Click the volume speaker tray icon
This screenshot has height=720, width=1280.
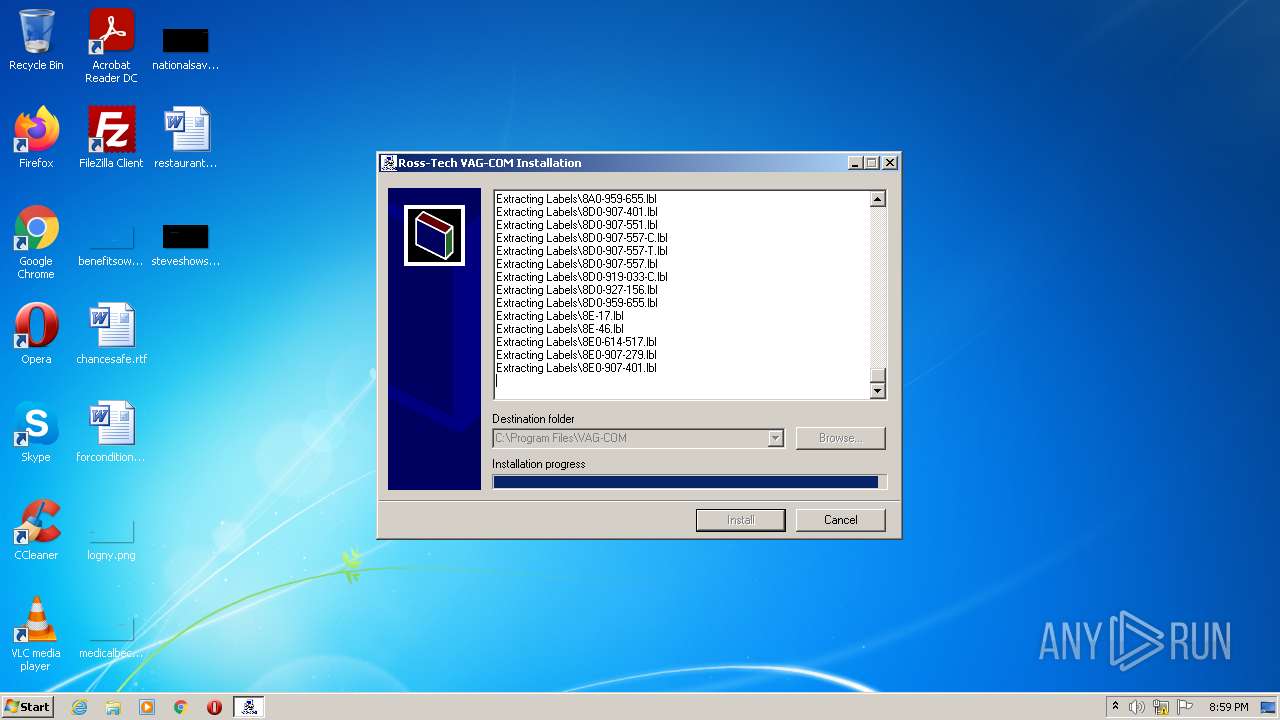click(1137, 707)
